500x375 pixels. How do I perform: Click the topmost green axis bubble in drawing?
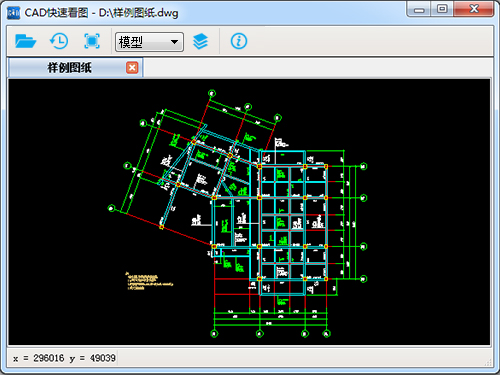pyautogui.click(x=212, y=93)
